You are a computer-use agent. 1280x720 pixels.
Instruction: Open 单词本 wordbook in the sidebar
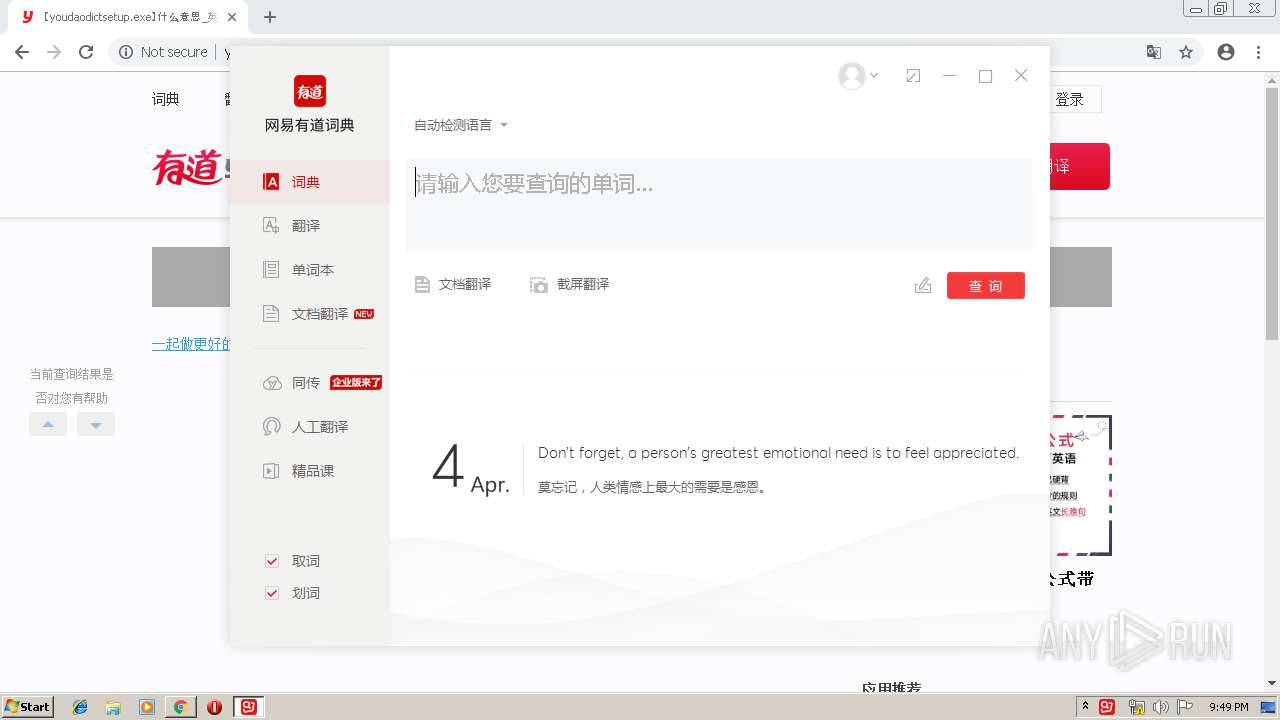[310, 270]
